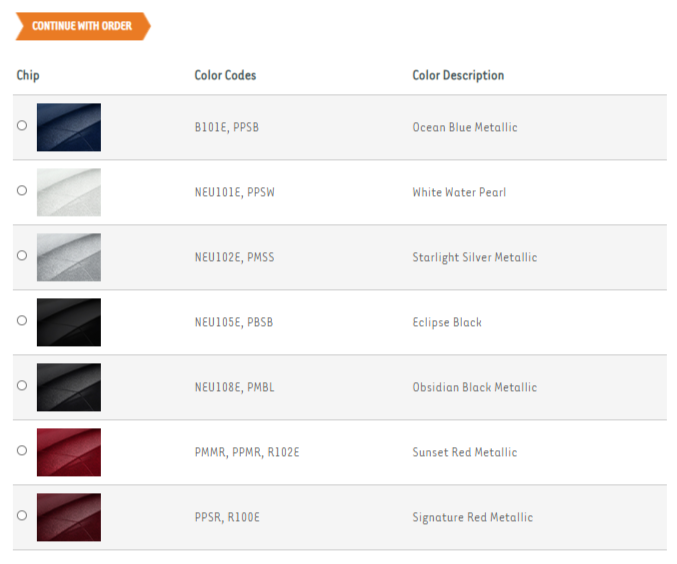The height and width of the screenshot is (564, 677).
Task: Select the Eclipse Black radio button
Action: coord(22,320)
